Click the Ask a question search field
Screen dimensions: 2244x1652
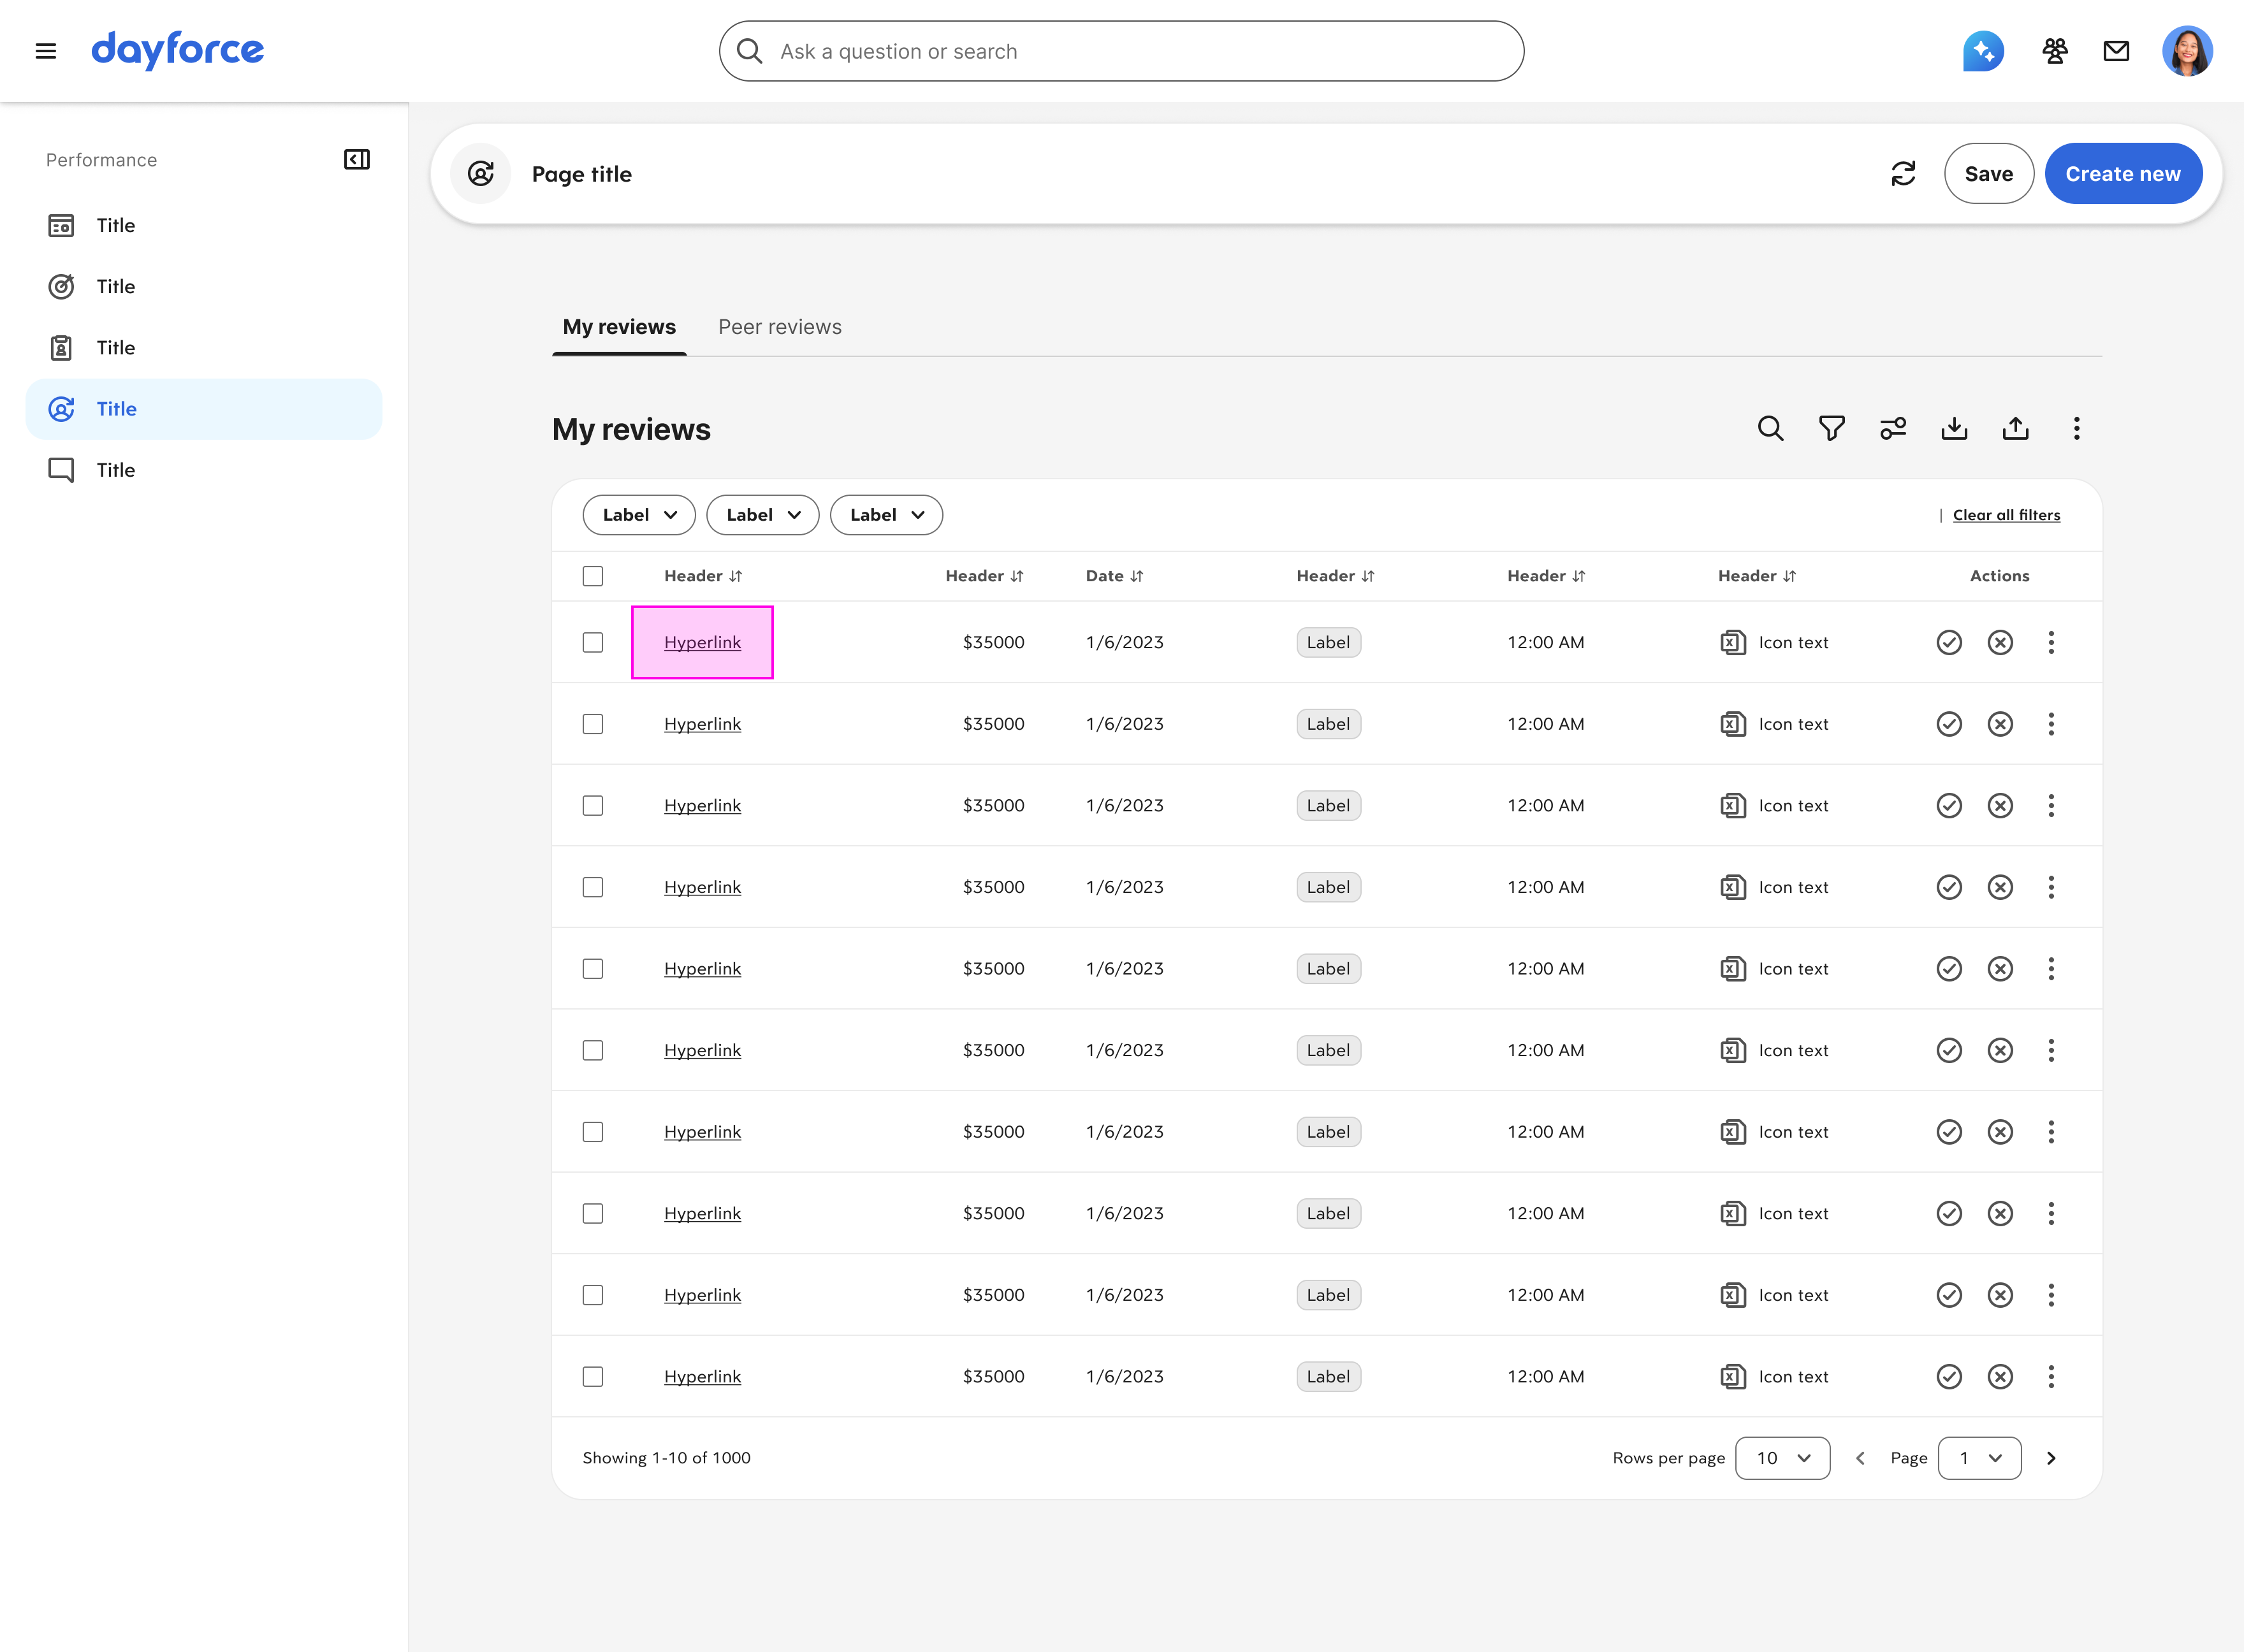(1120, 51)
